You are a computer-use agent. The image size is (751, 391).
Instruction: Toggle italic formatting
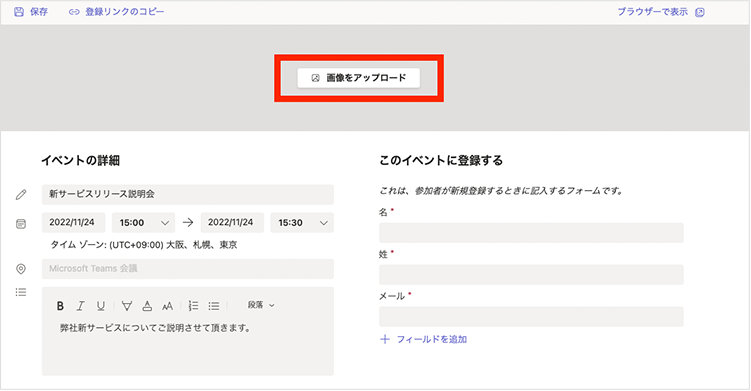click(80, 306)
